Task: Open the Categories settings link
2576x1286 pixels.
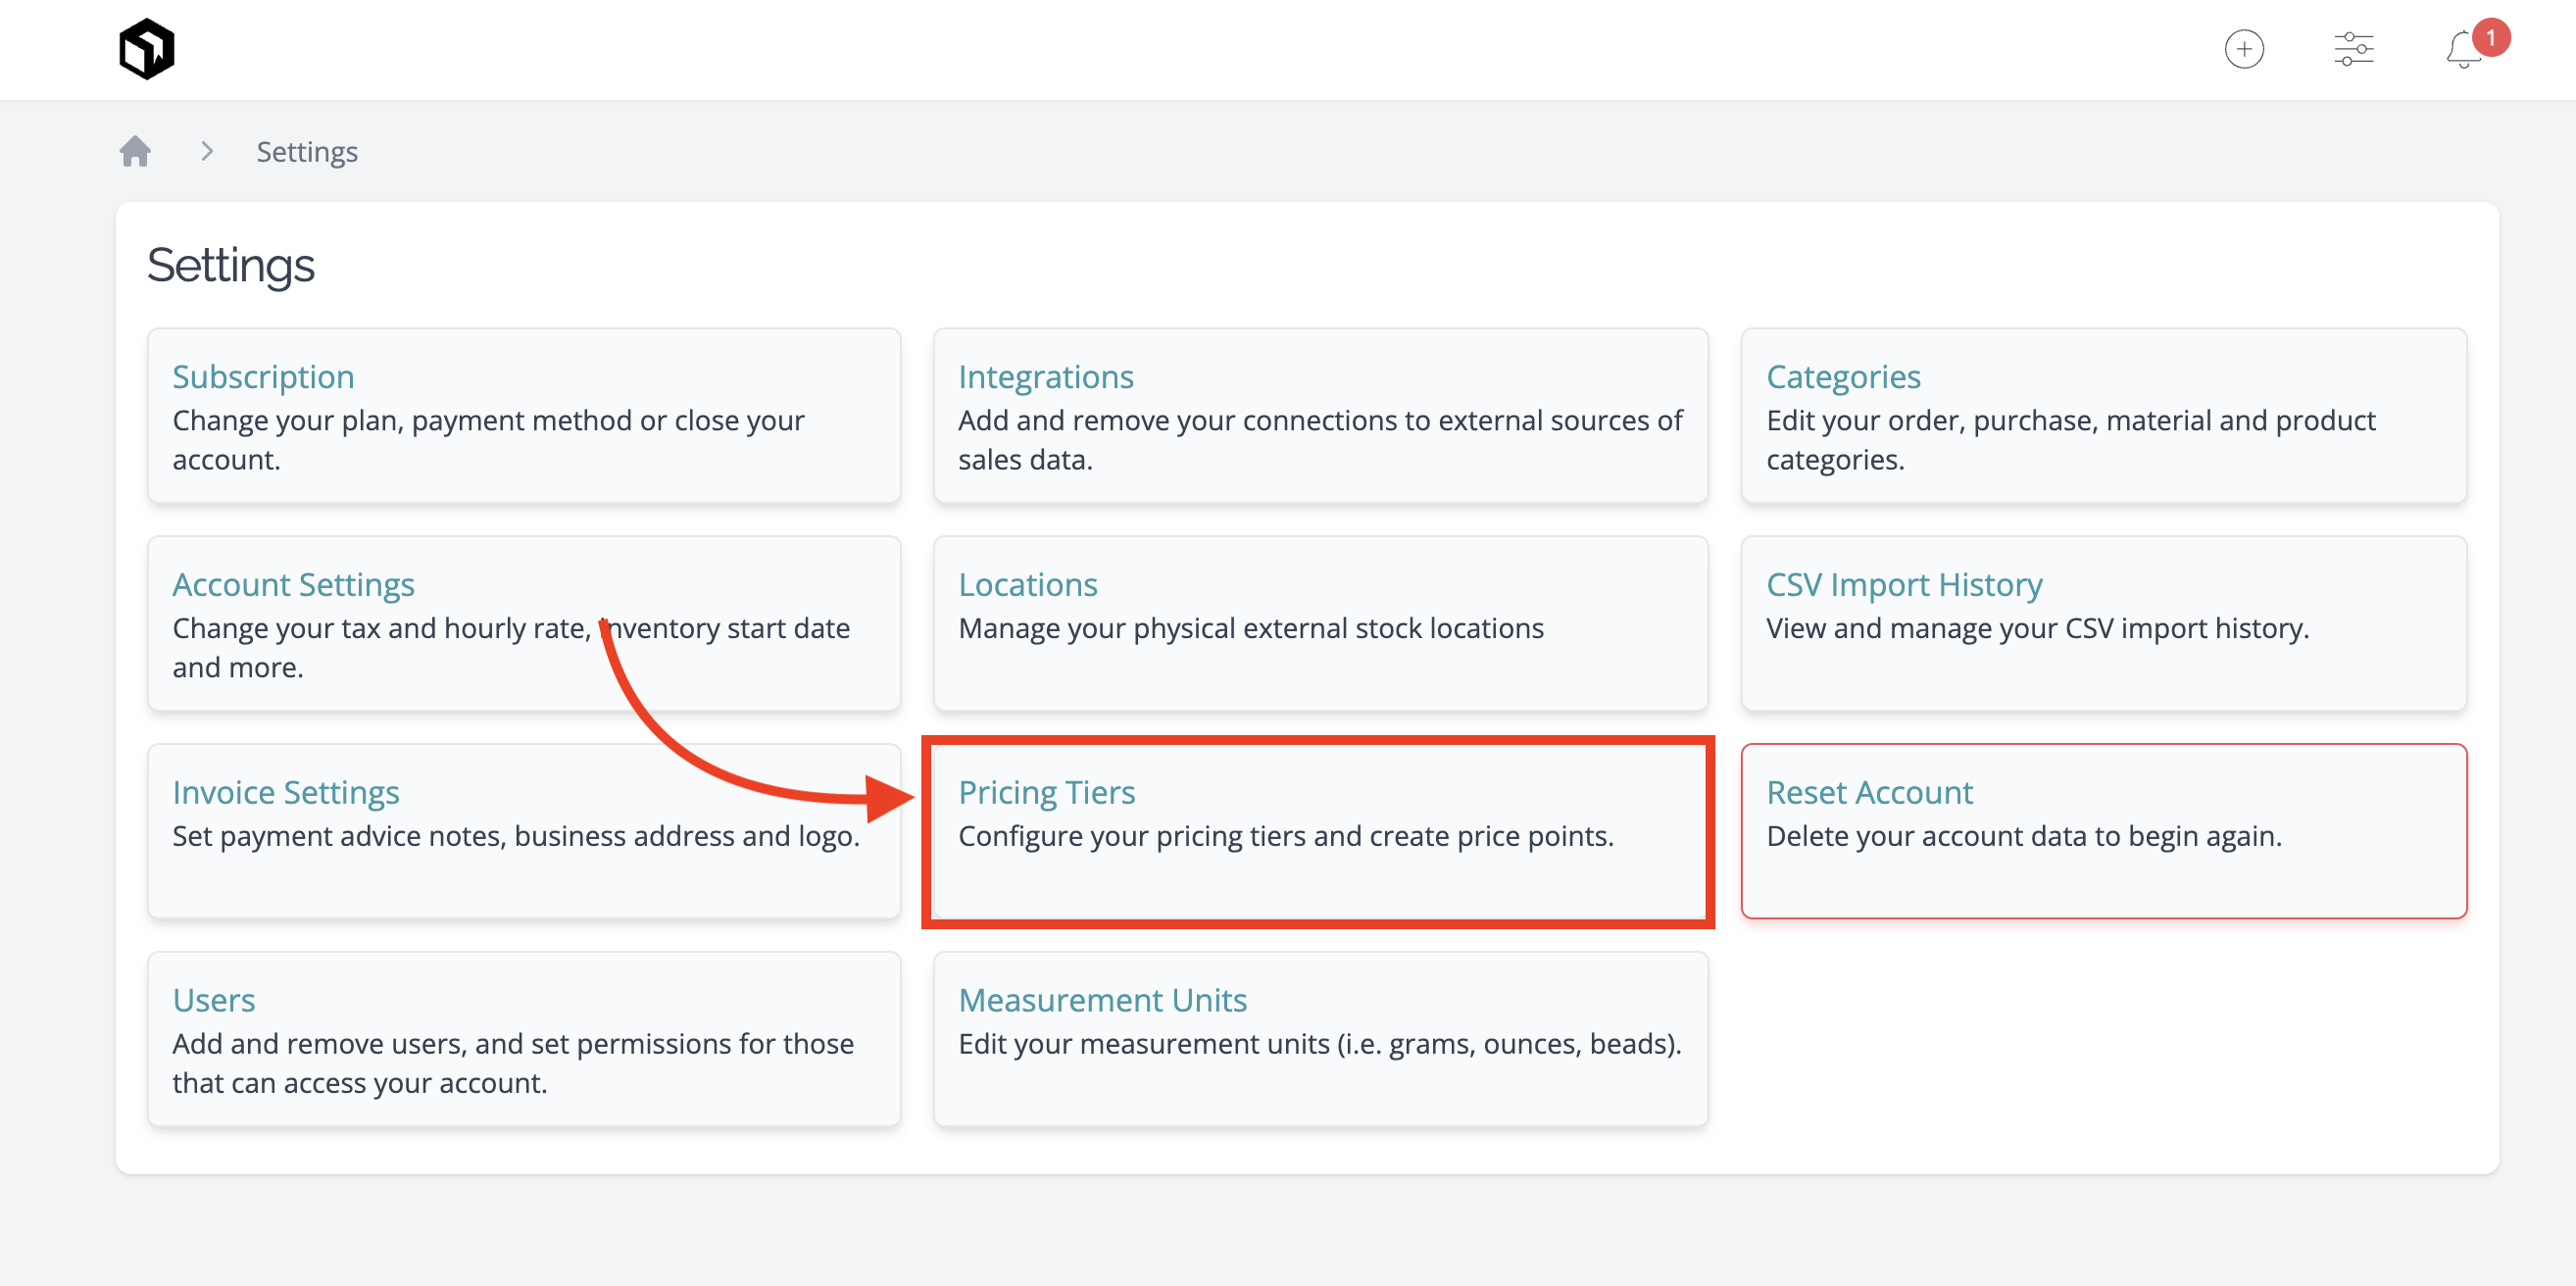Action: [1843, 376]
